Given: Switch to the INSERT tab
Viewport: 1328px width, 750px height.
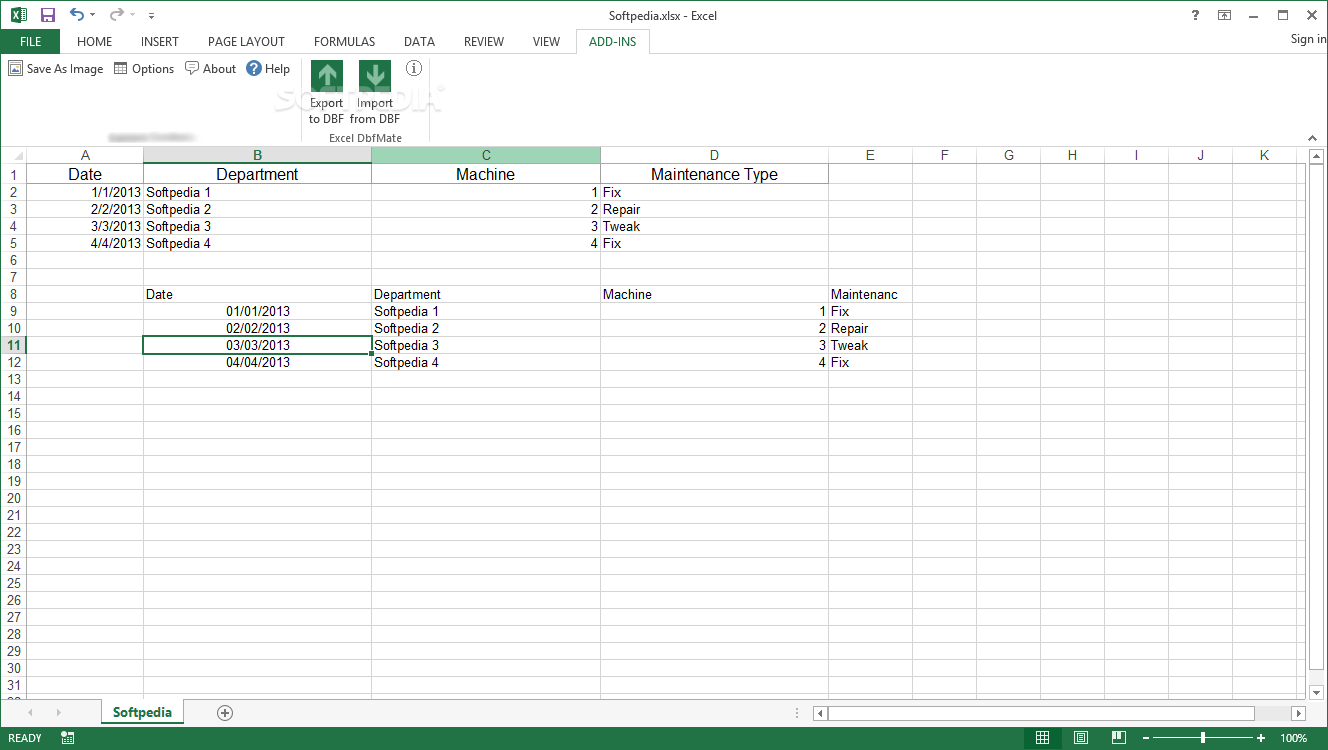Looking at the screenshot, I should (160, 42).
